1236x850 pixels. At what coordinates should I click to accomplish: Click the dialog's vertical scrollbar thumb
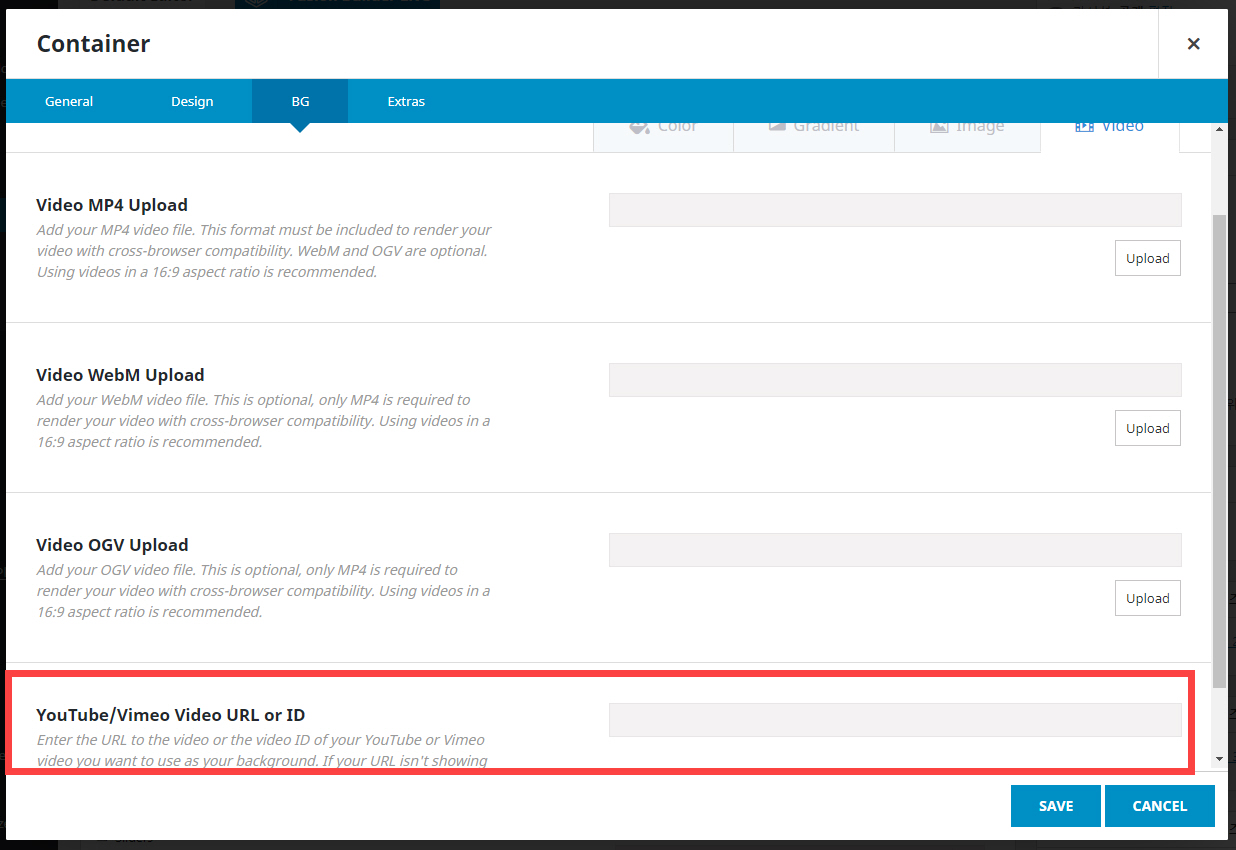(1219, 450)
